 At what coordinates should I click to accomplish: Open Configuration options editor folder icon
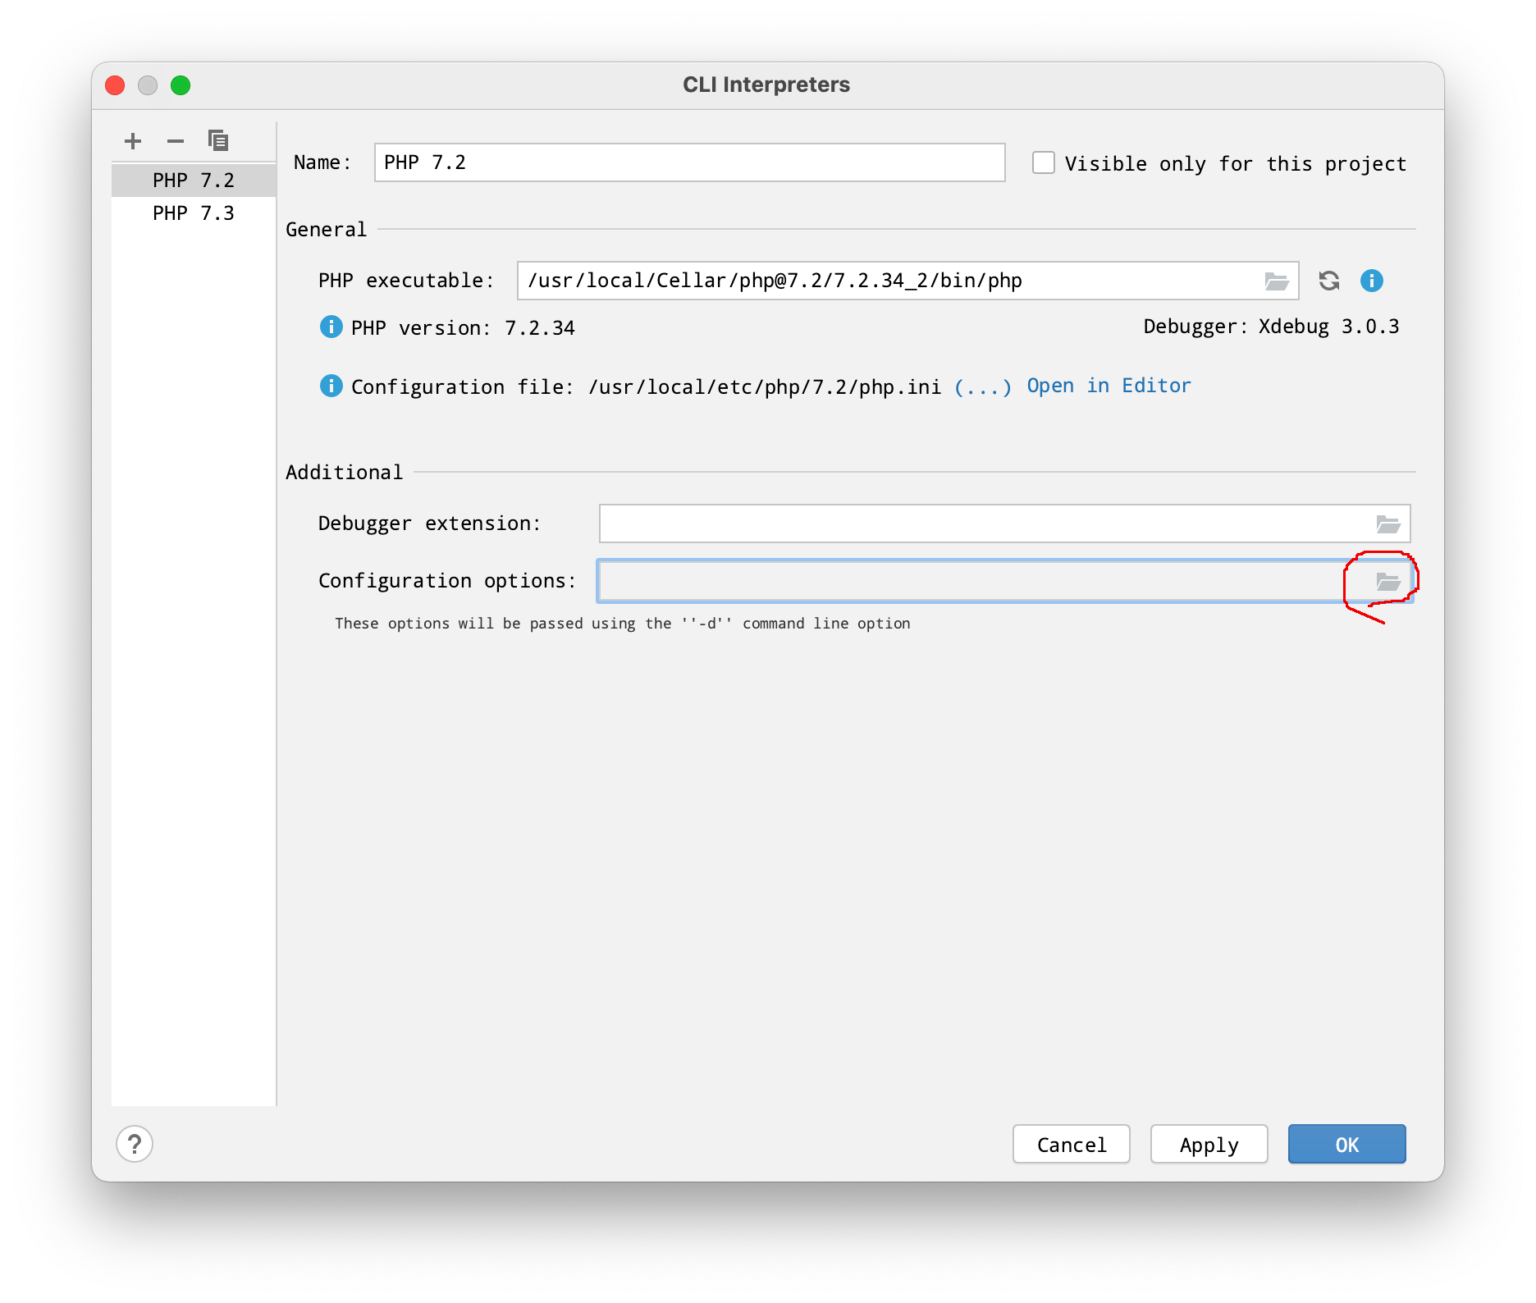[x=1388, y=582]
